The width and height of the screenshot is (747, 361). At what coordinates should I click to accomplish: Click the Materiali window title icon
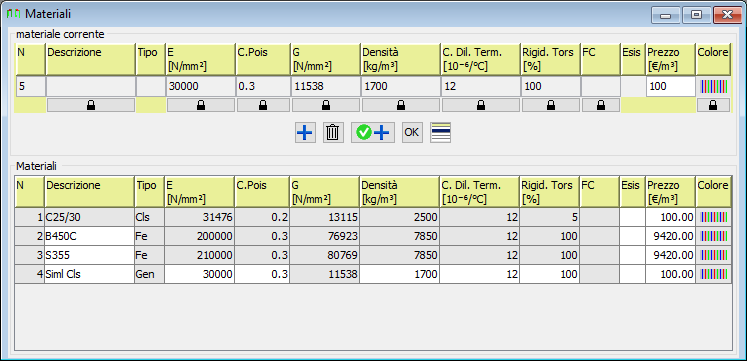(14, 14)
